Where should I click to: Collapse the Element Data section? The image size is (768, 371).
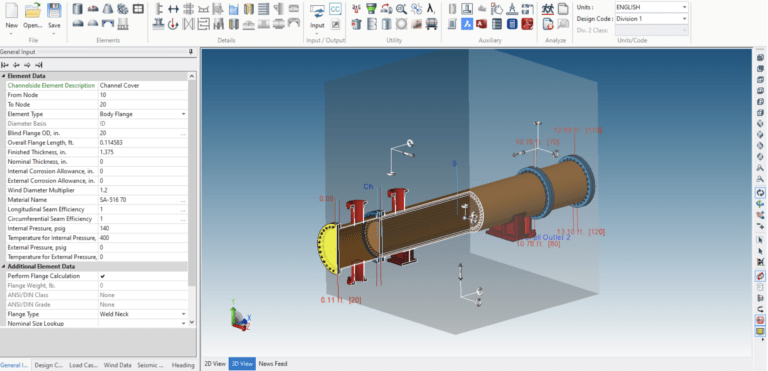(4, 76)
